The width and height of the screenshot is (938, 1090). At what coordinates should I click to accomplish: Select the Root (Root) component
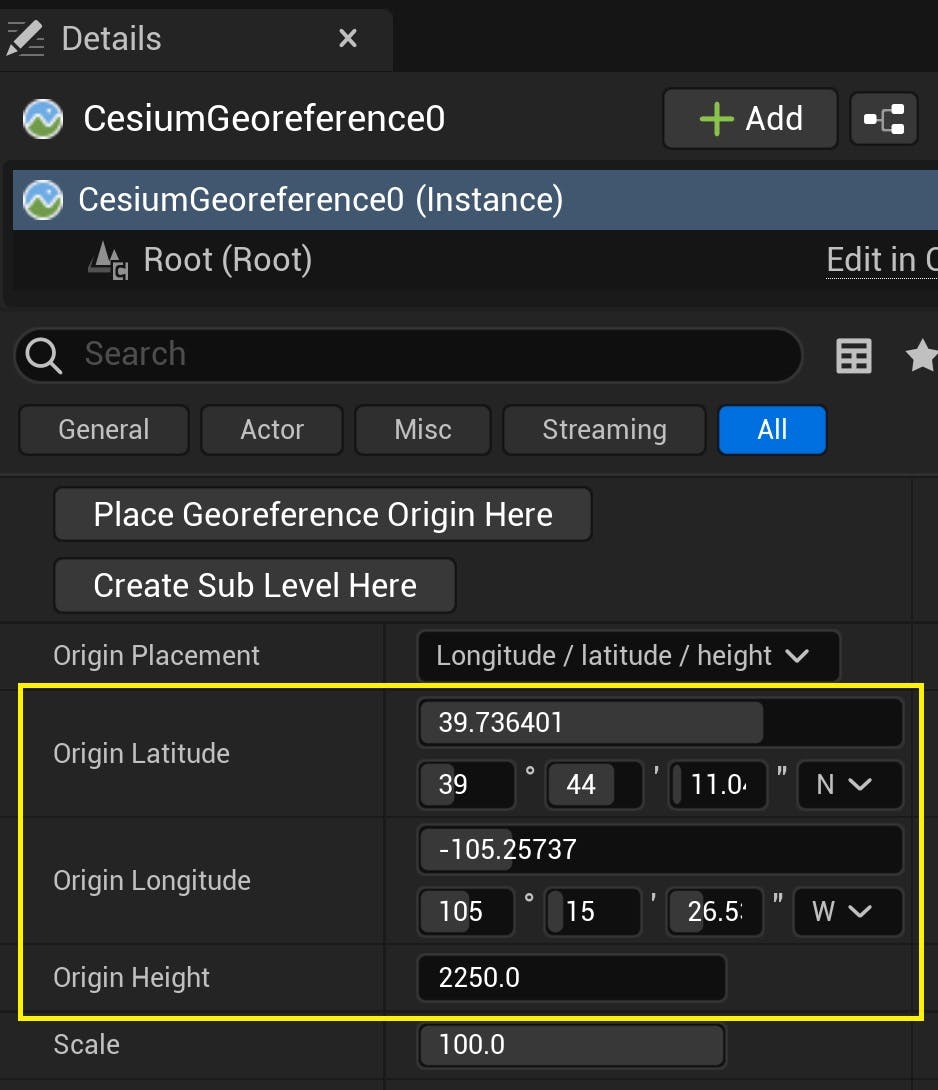pos(227,260)
